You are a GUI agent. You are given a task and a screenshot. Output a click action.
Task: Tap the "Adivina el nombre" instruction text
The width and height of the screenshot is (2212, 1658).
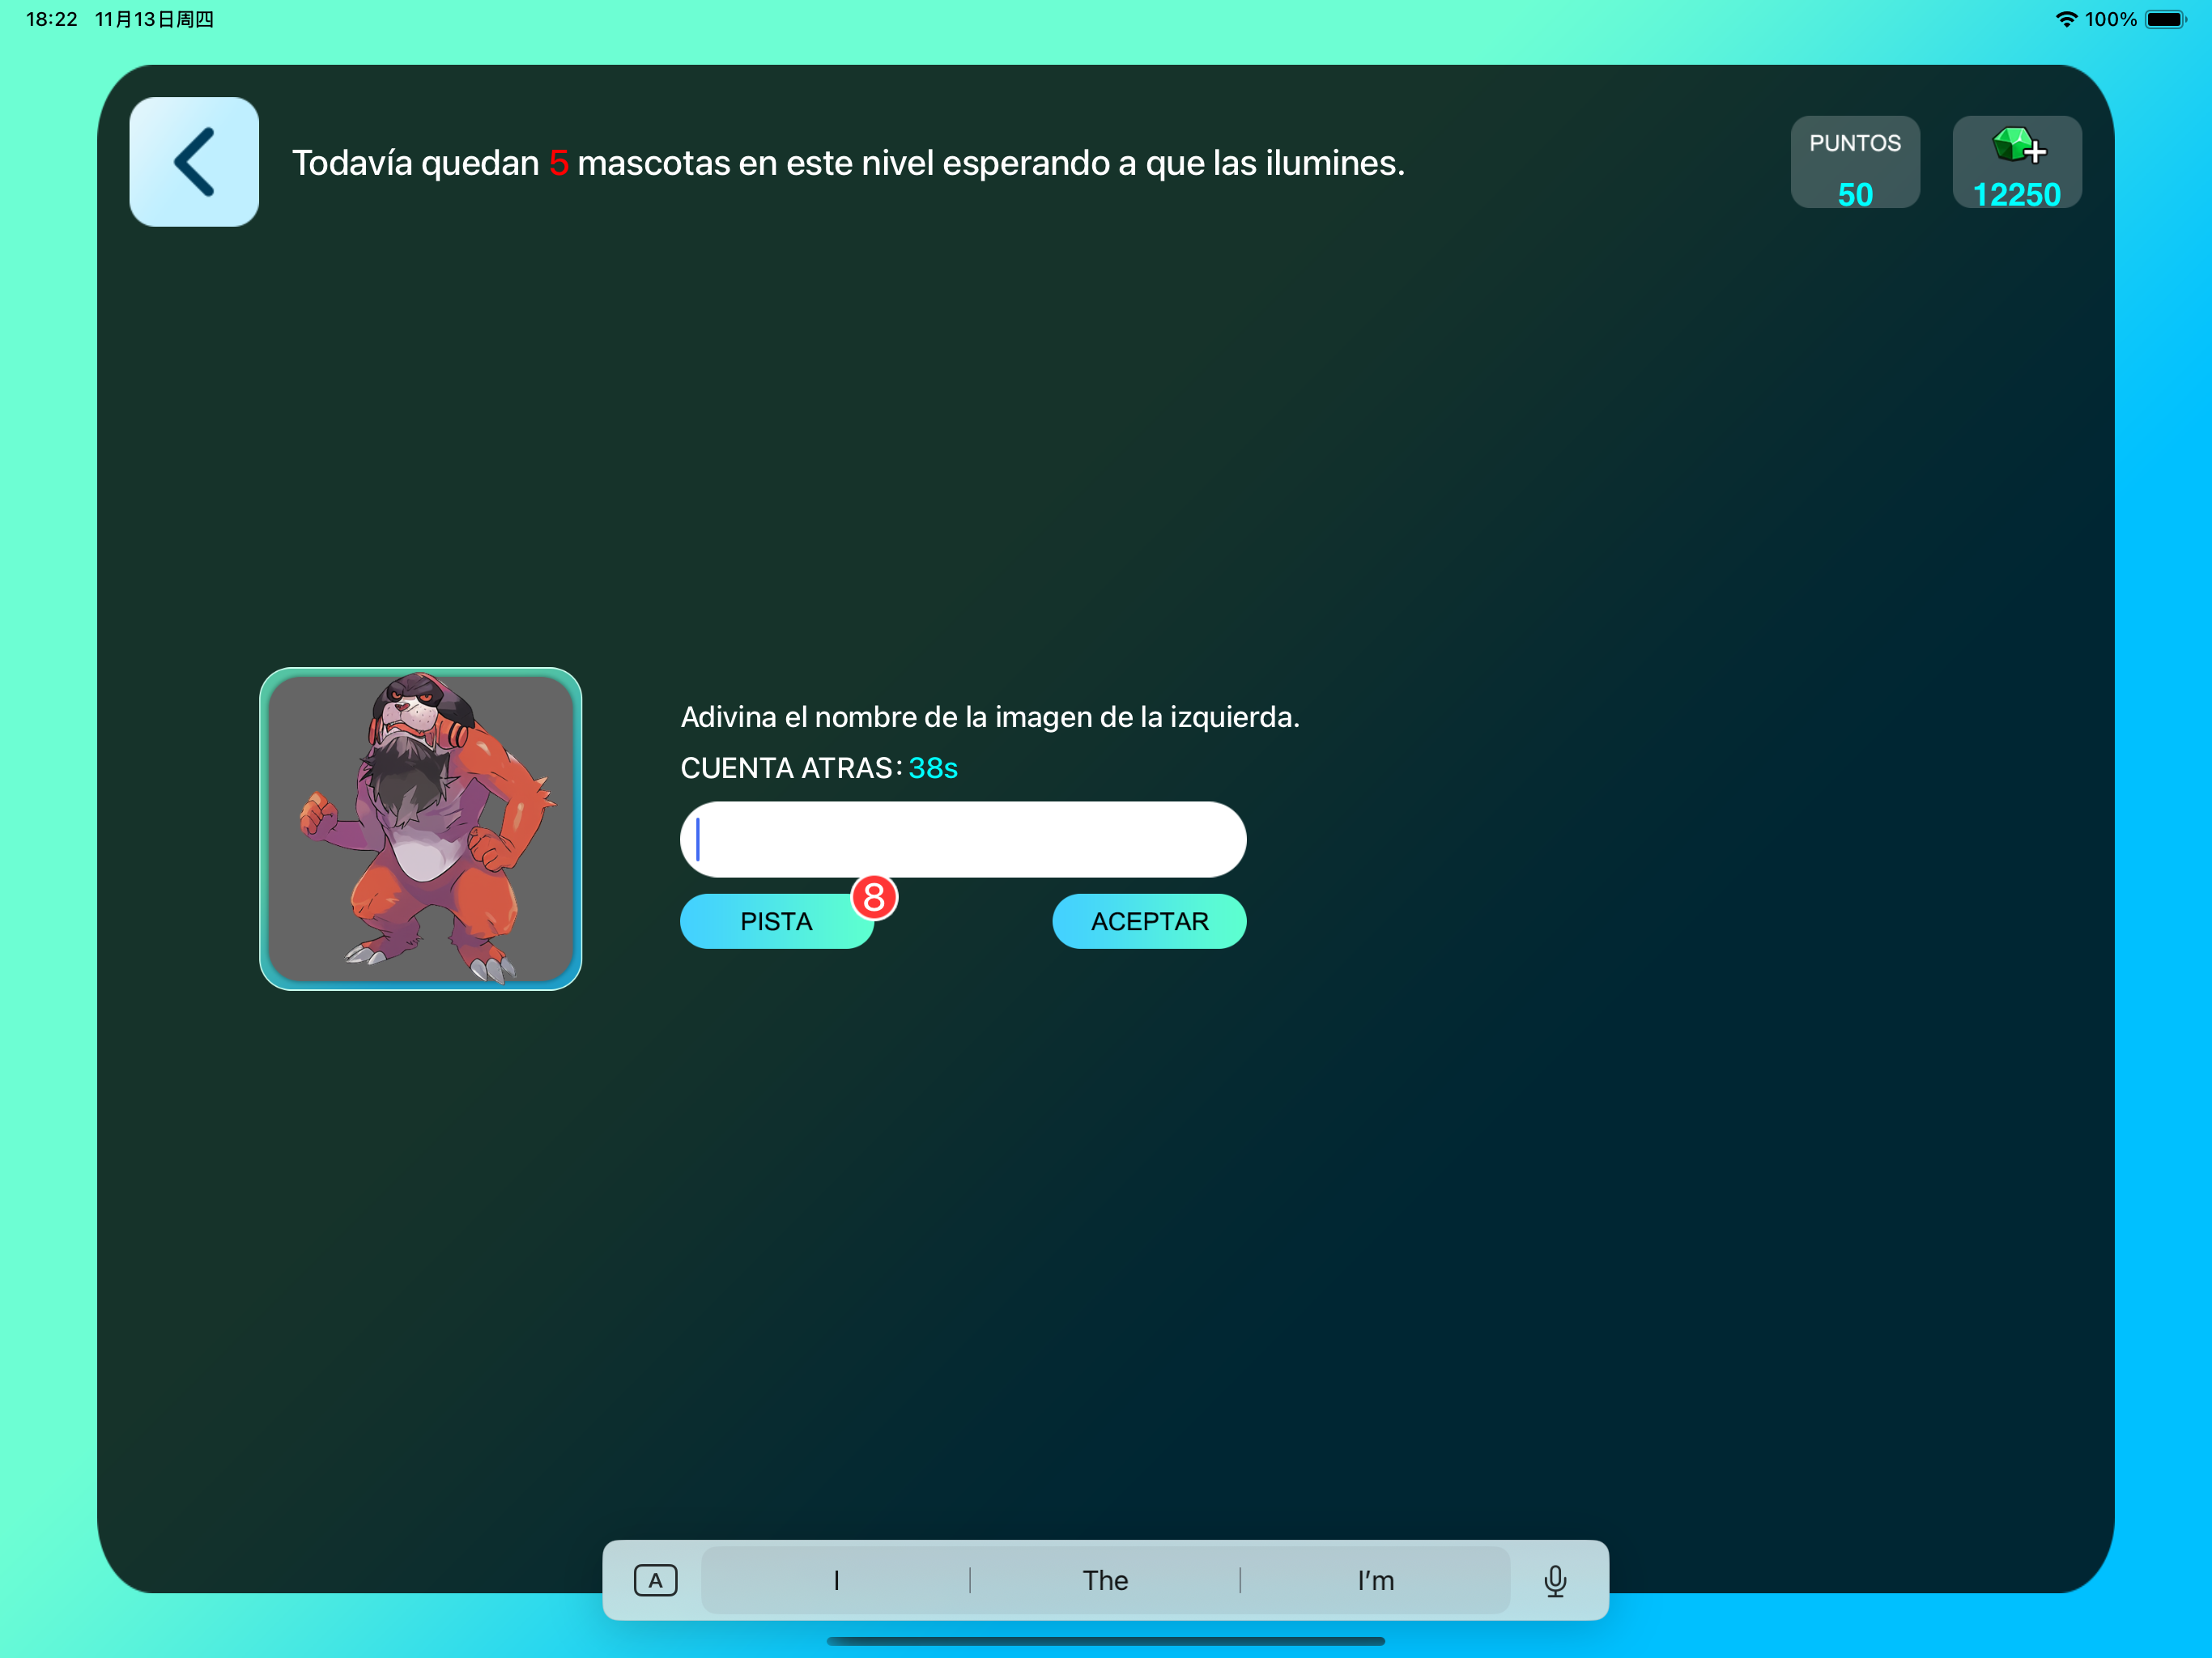tap(990, 717)
